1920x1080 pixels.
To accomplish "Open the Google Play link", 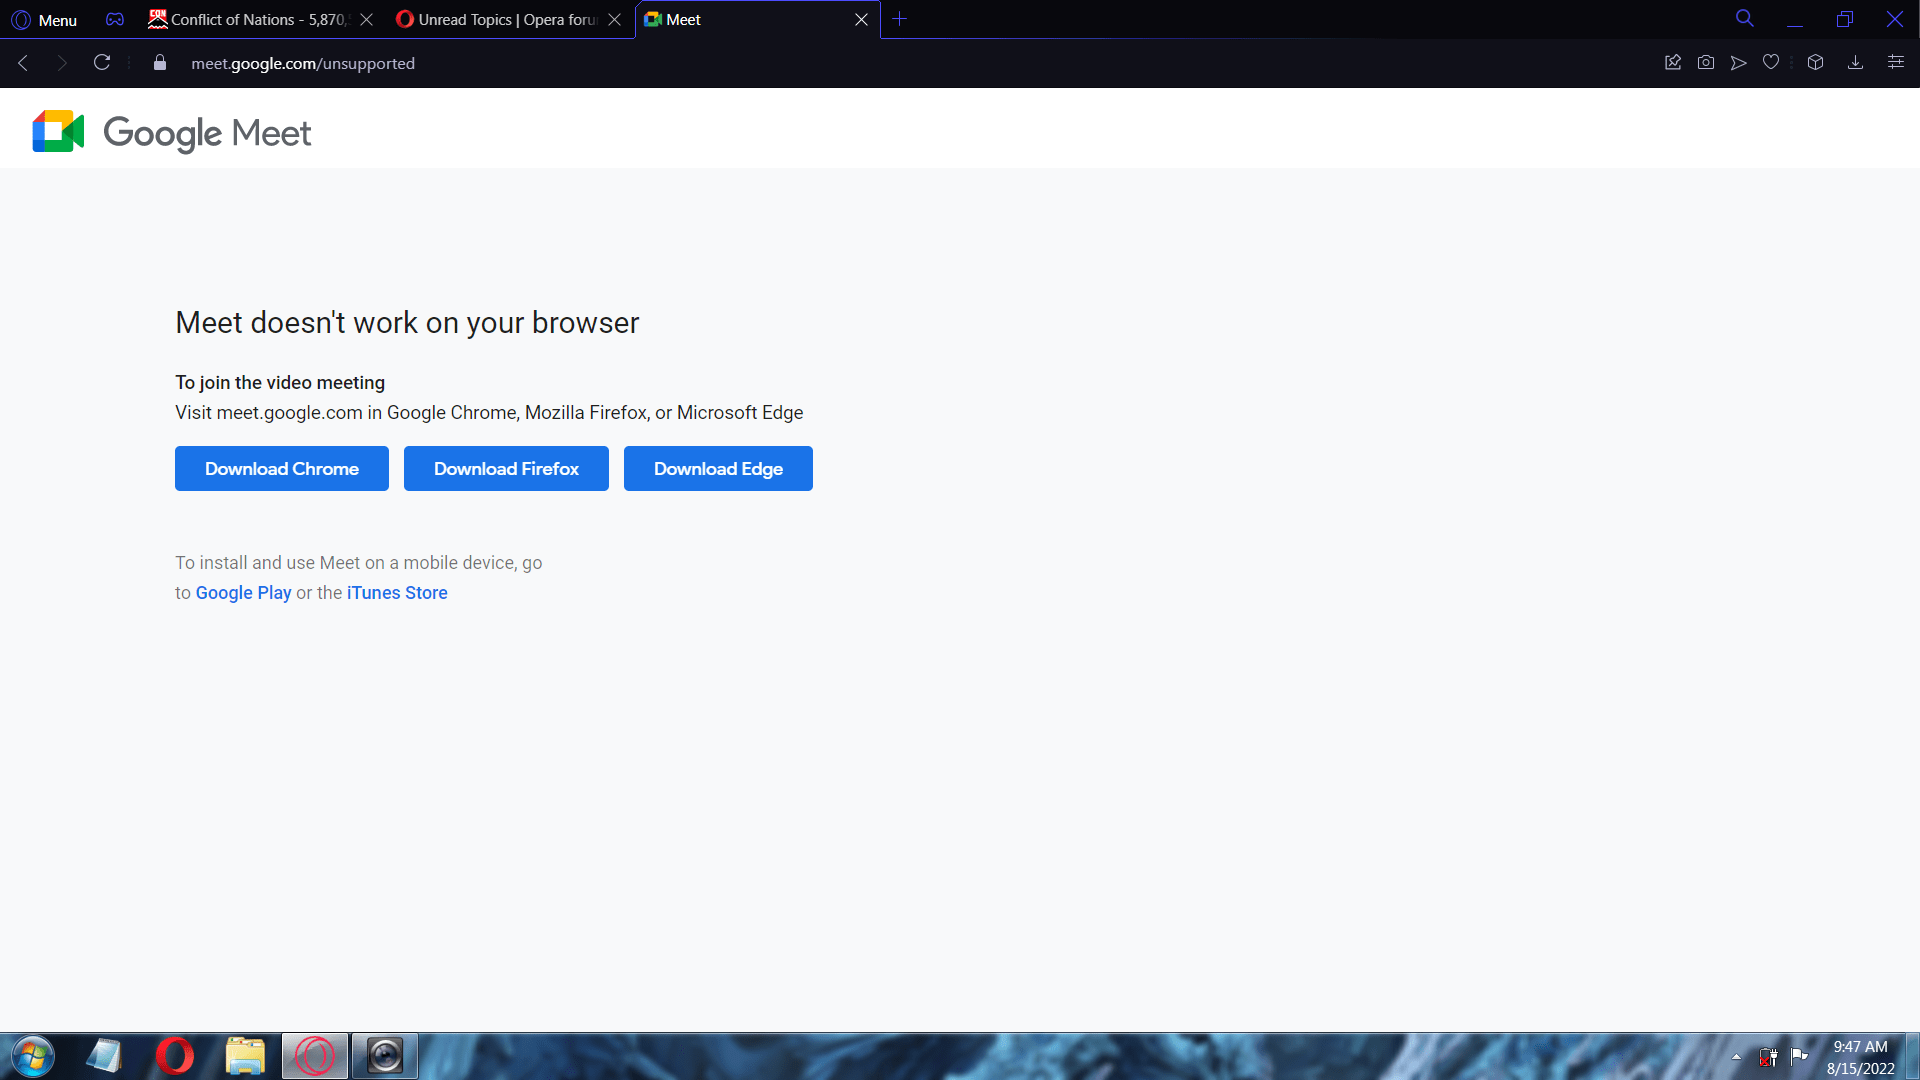I will [243, 593].
